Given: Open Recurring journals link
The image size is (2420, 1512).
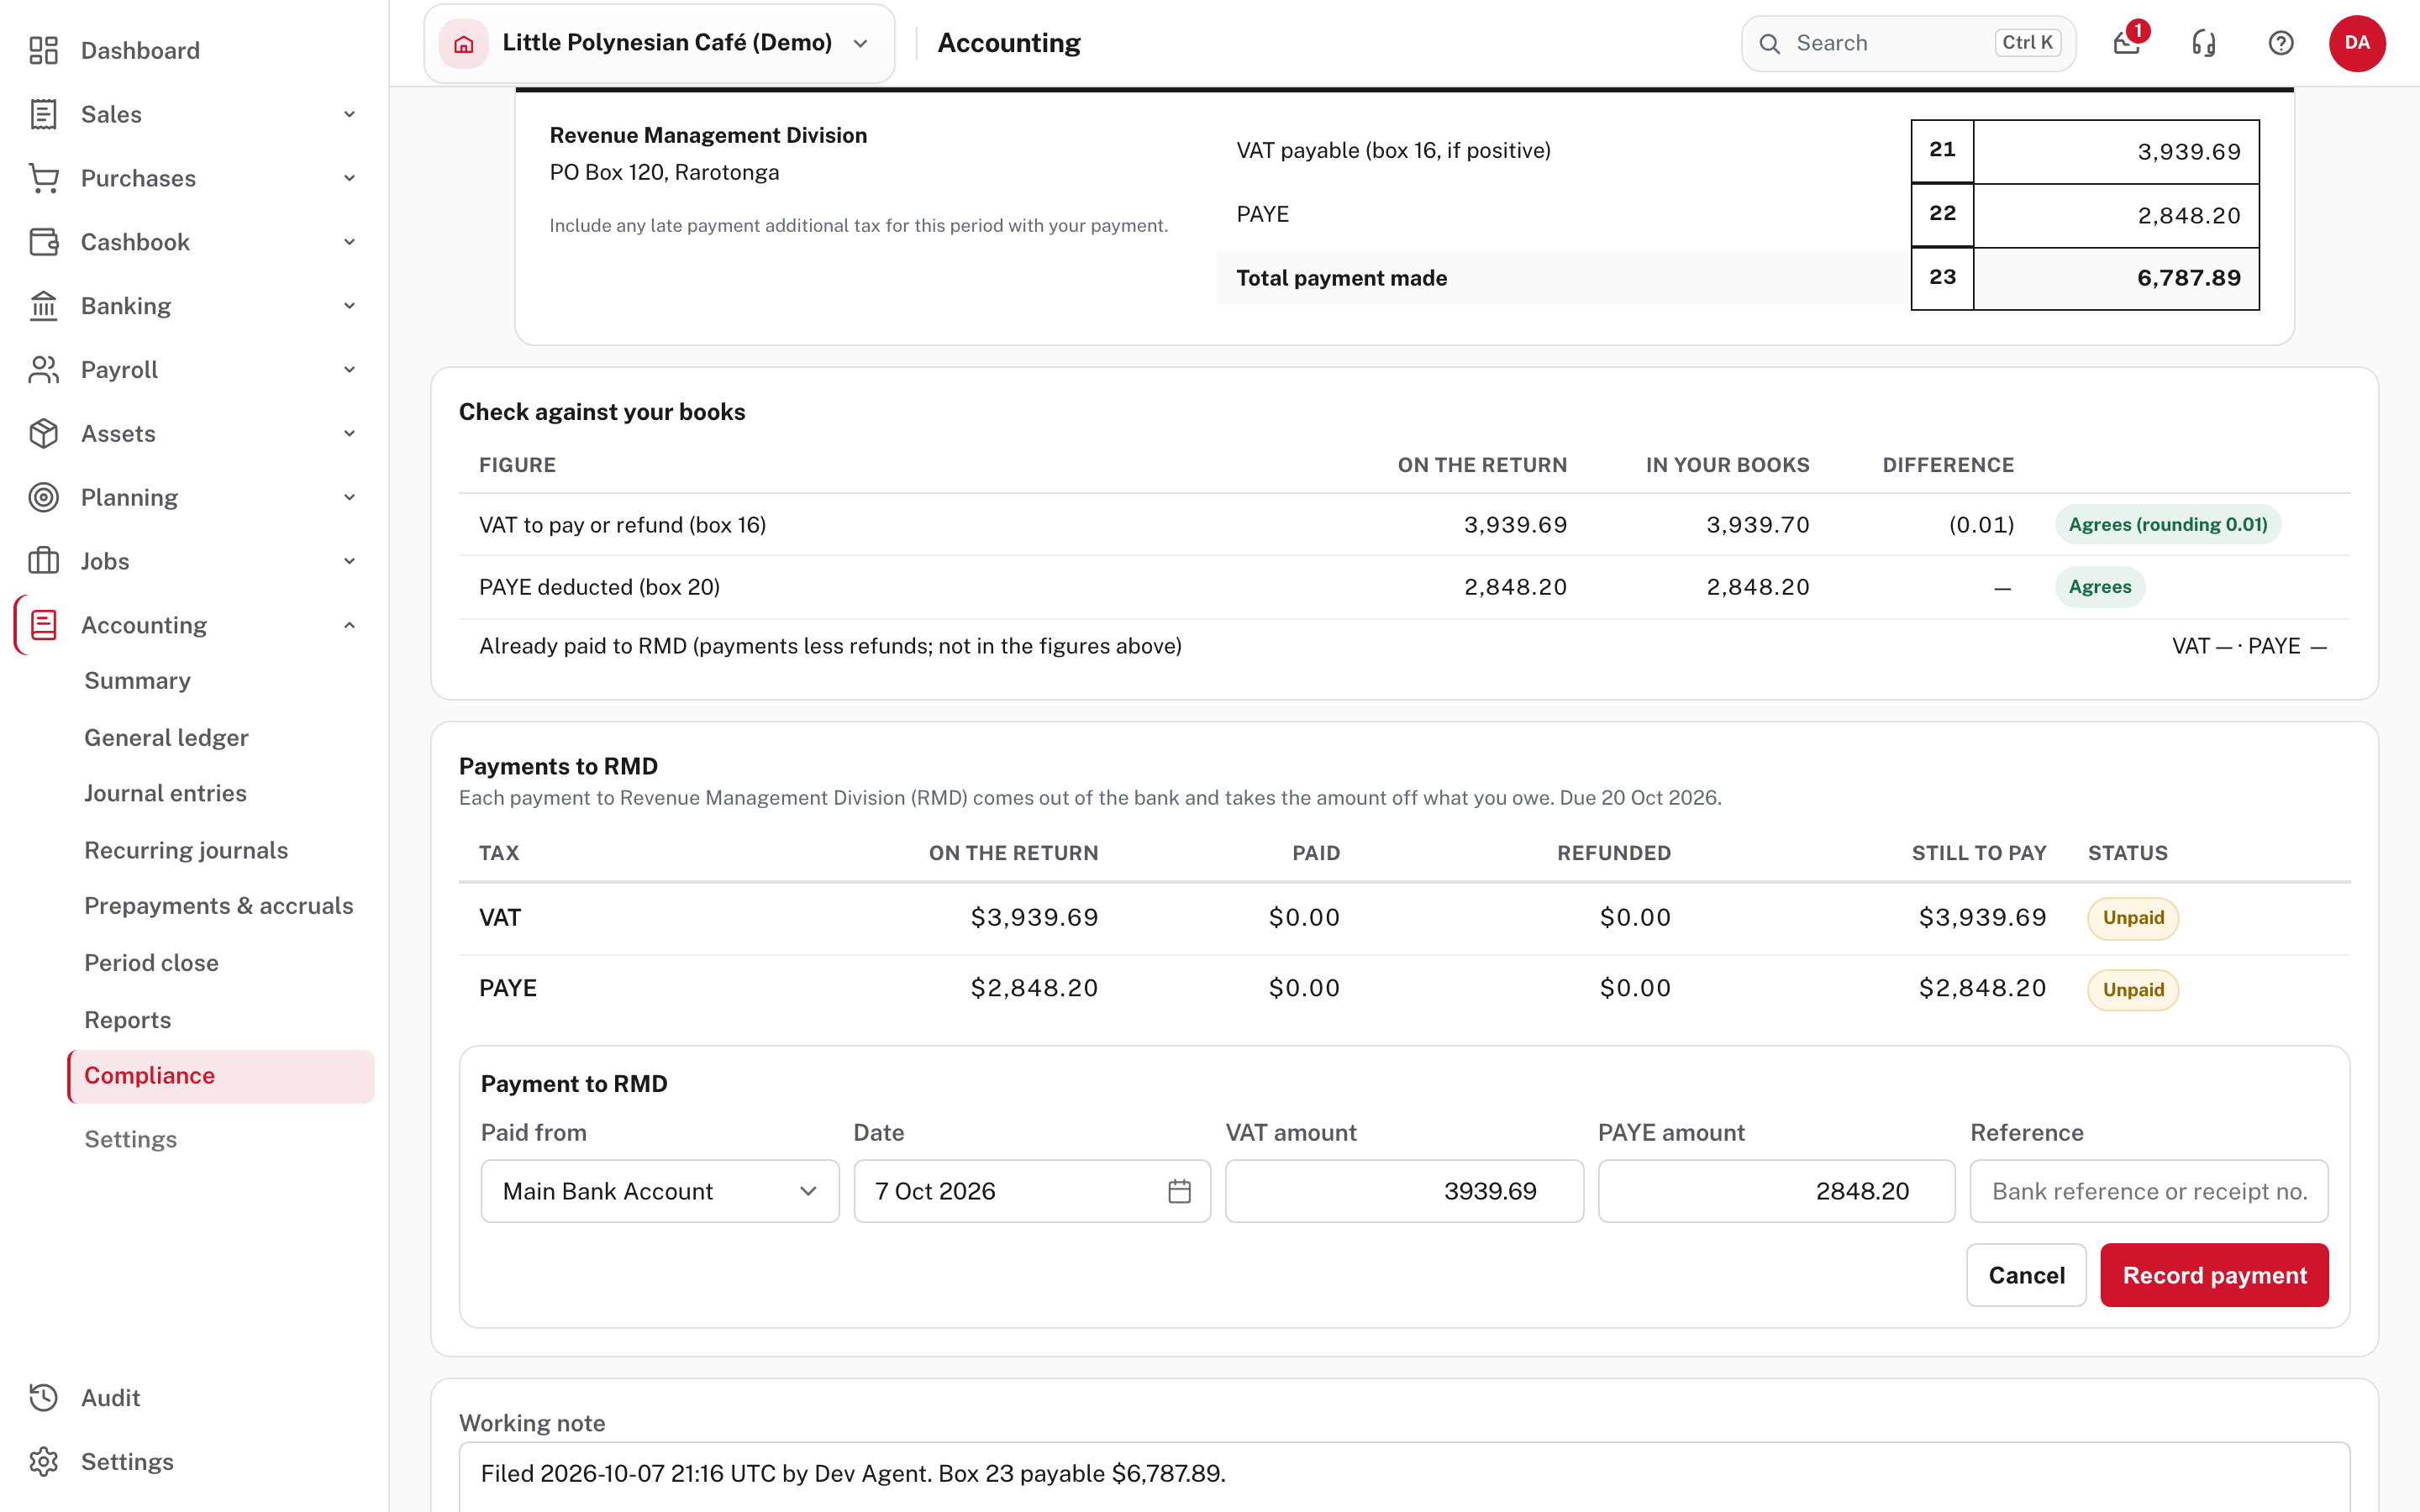Looking at the screenshot, I should point(186,850).
